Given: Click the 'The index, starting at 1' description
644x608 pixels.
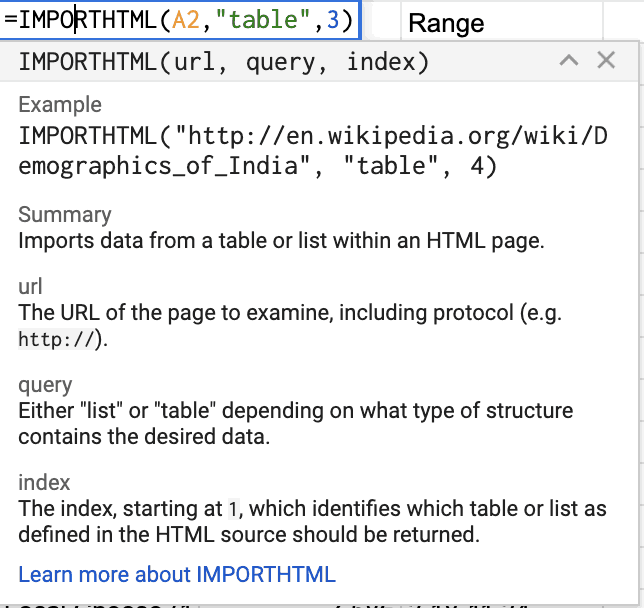Looking at the screenshot, I should (312, 521).
